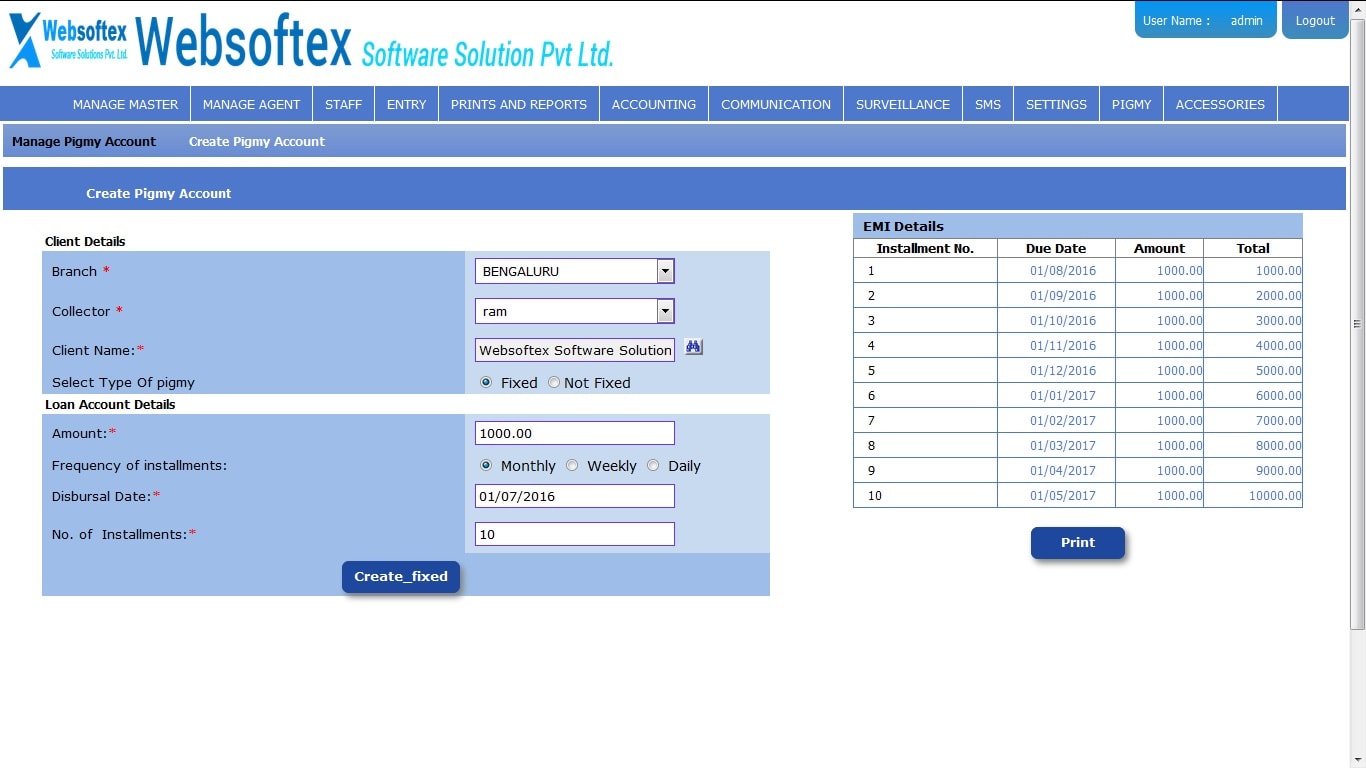Open the Branch dropdown showing BENGALURU
This screenshot has width=1366, height=768.
(x=575, y=271)
